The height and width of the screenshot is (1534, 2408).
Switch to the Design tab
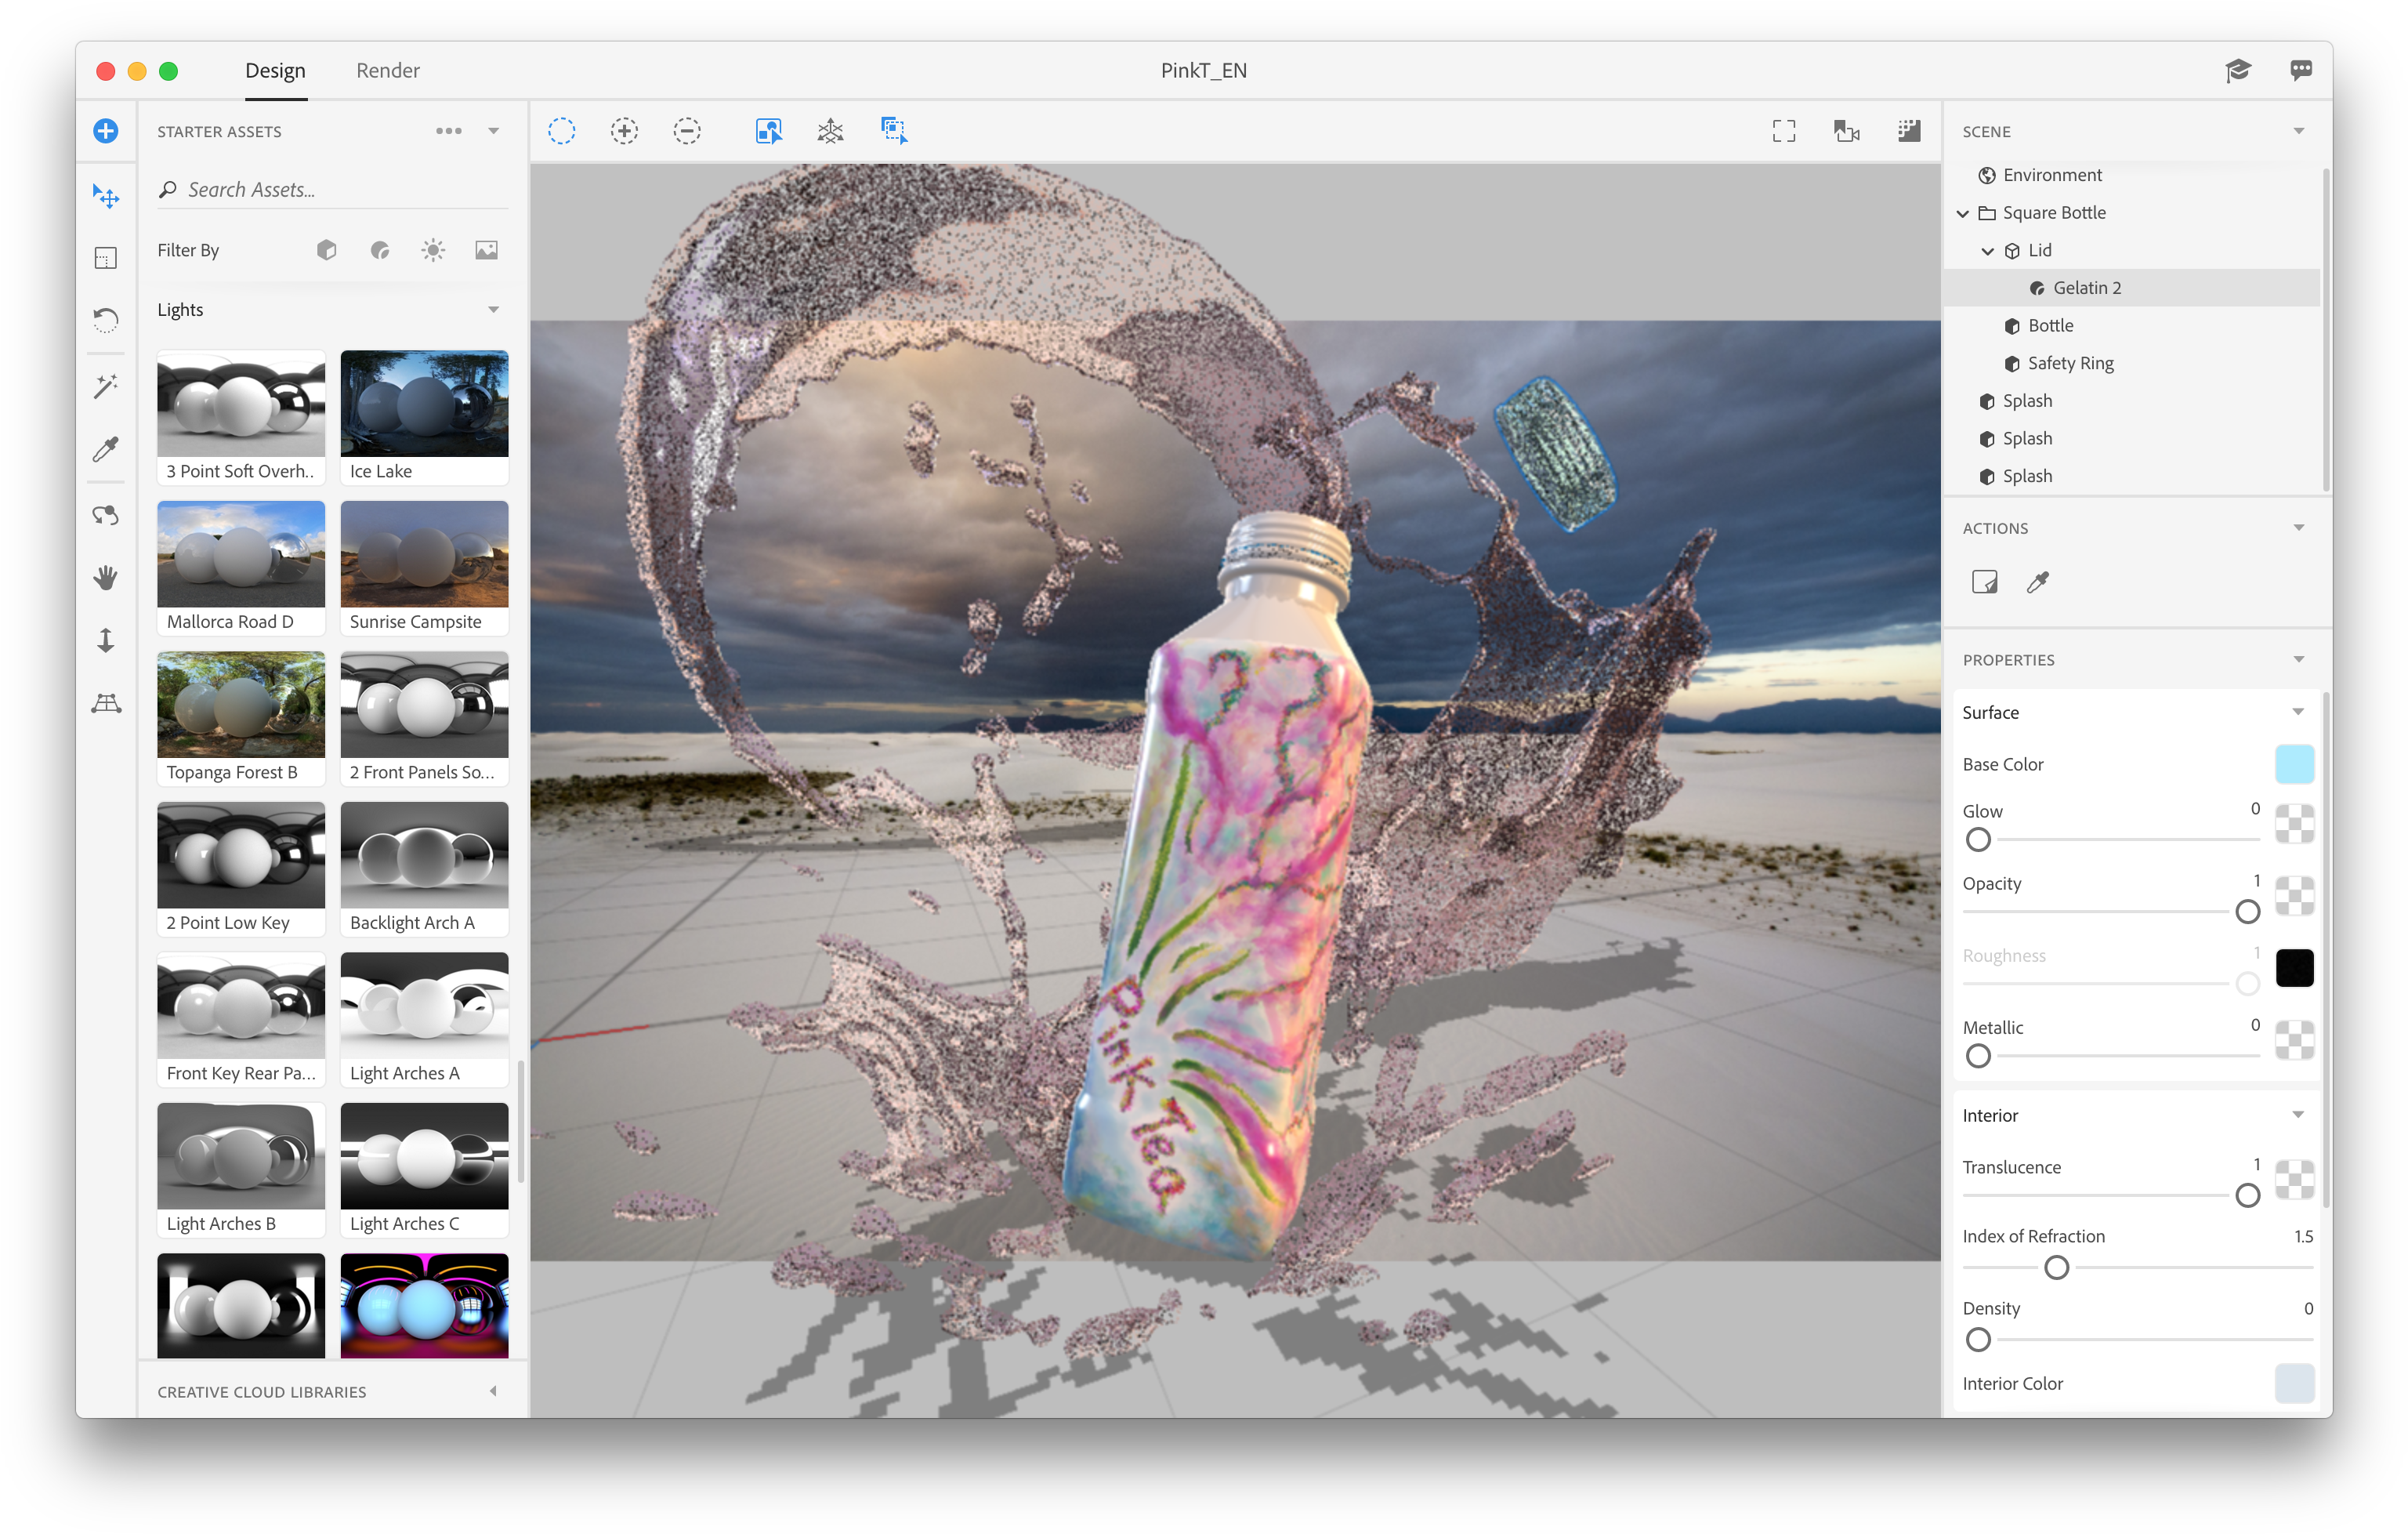coord(276,70)
